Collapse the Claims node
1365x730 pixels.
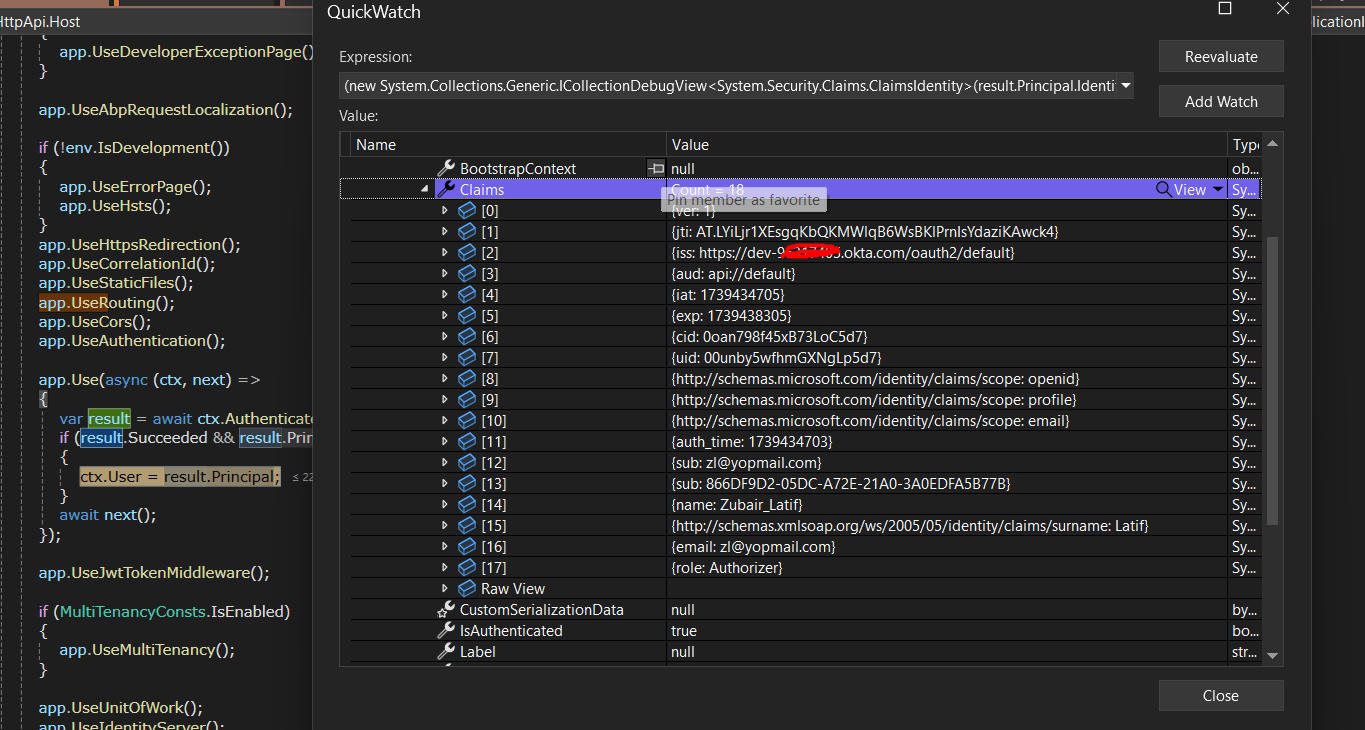[424, 190]
